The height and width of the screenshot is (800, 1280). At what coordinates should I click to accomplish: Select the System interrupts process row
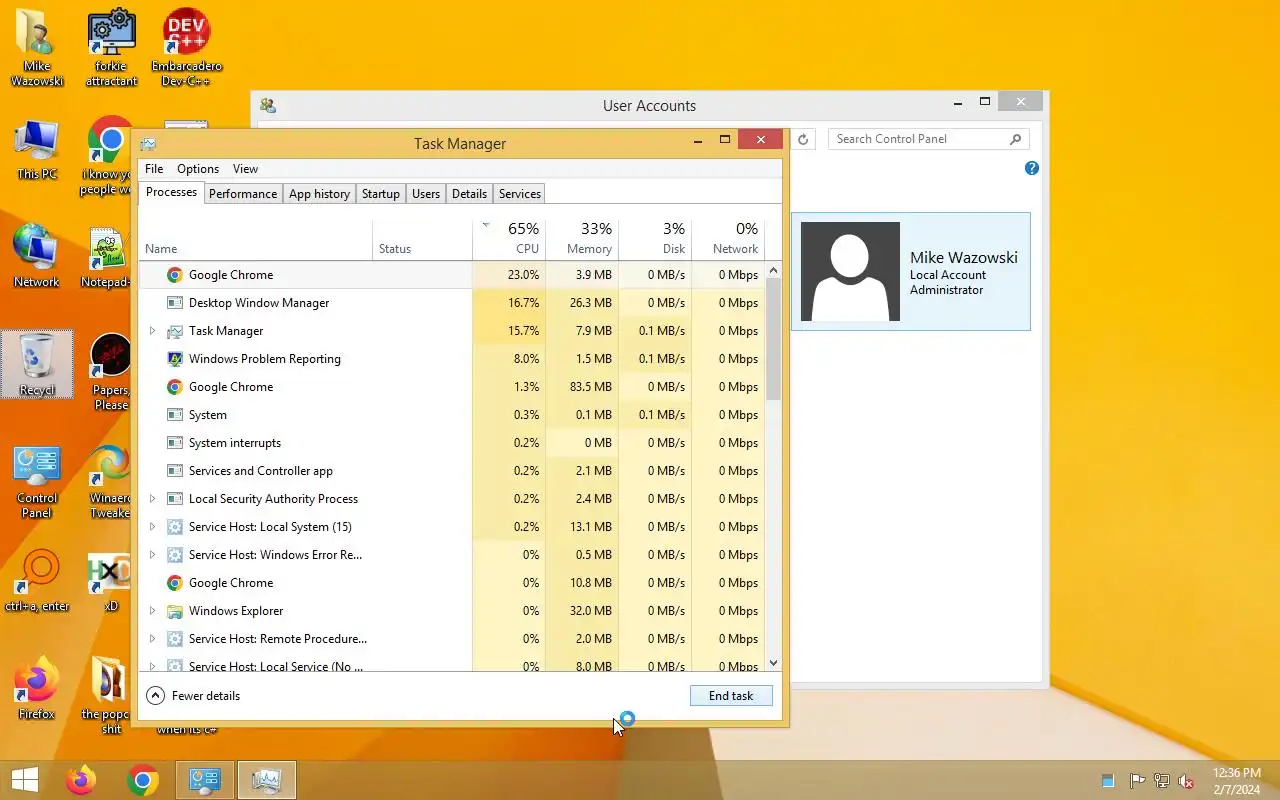pyautogui.click(x=452, y=443)
